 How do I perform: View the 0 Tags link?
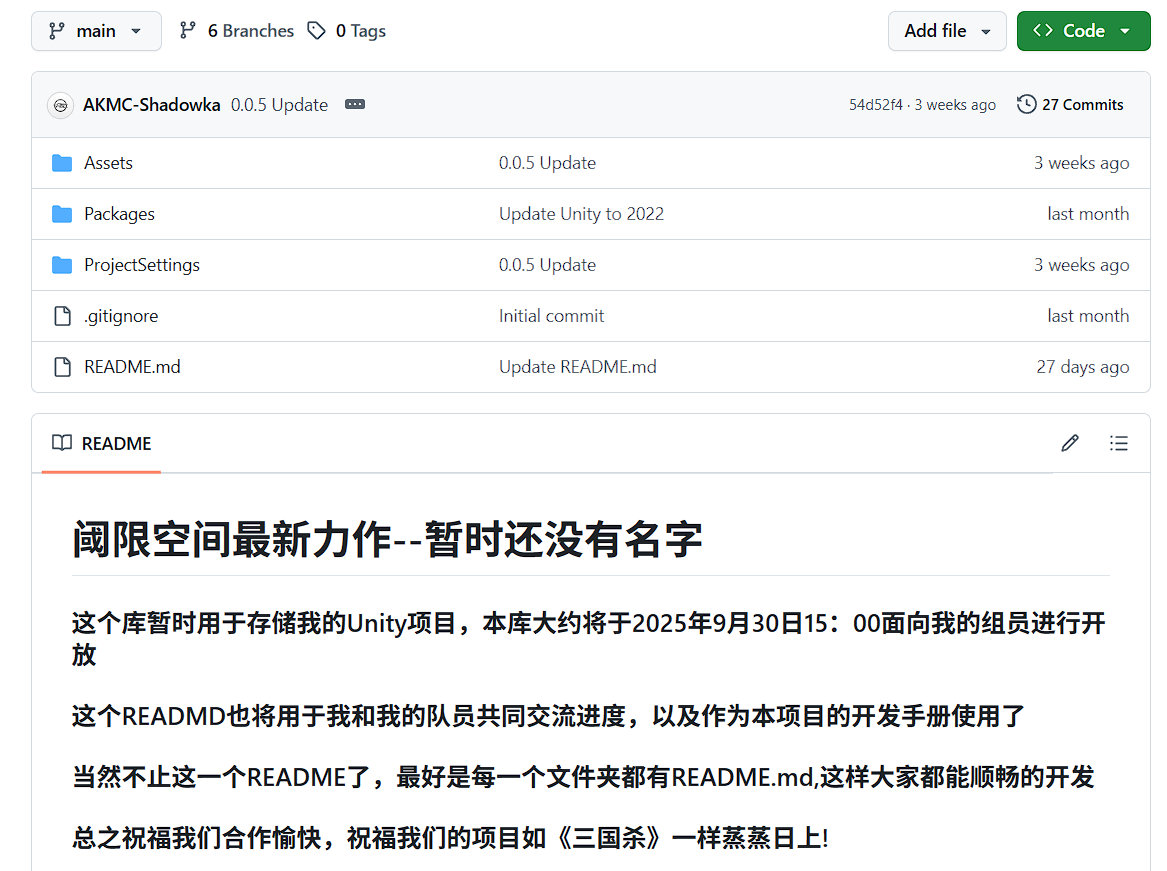pos(347,31)
